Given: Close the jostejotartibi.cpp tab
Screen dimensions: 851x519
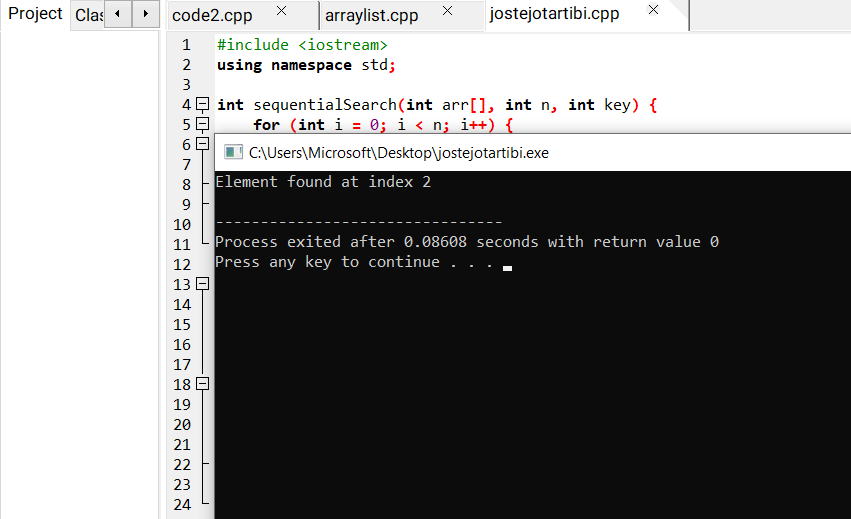Looking at the screenshot, I should point(653,11).
